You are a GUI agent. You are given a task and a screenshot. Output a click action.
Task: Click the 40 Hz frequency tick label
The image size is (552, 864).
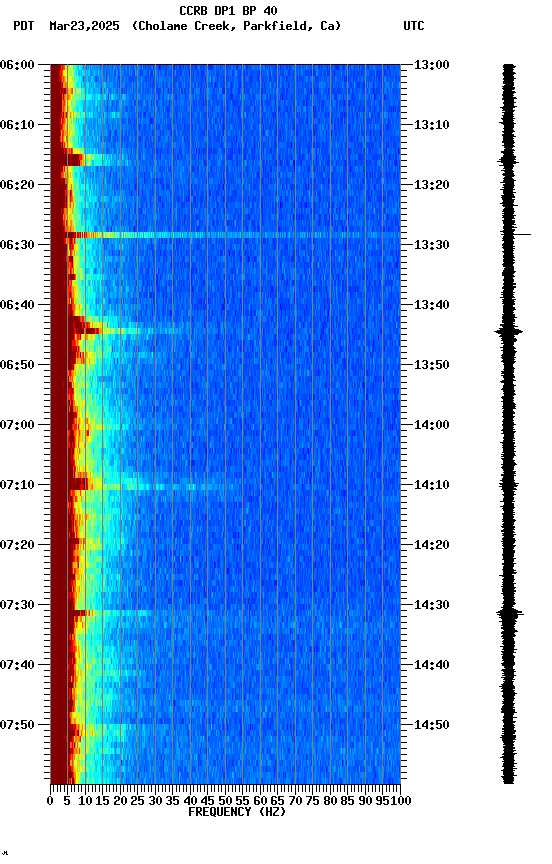[190, 801]
